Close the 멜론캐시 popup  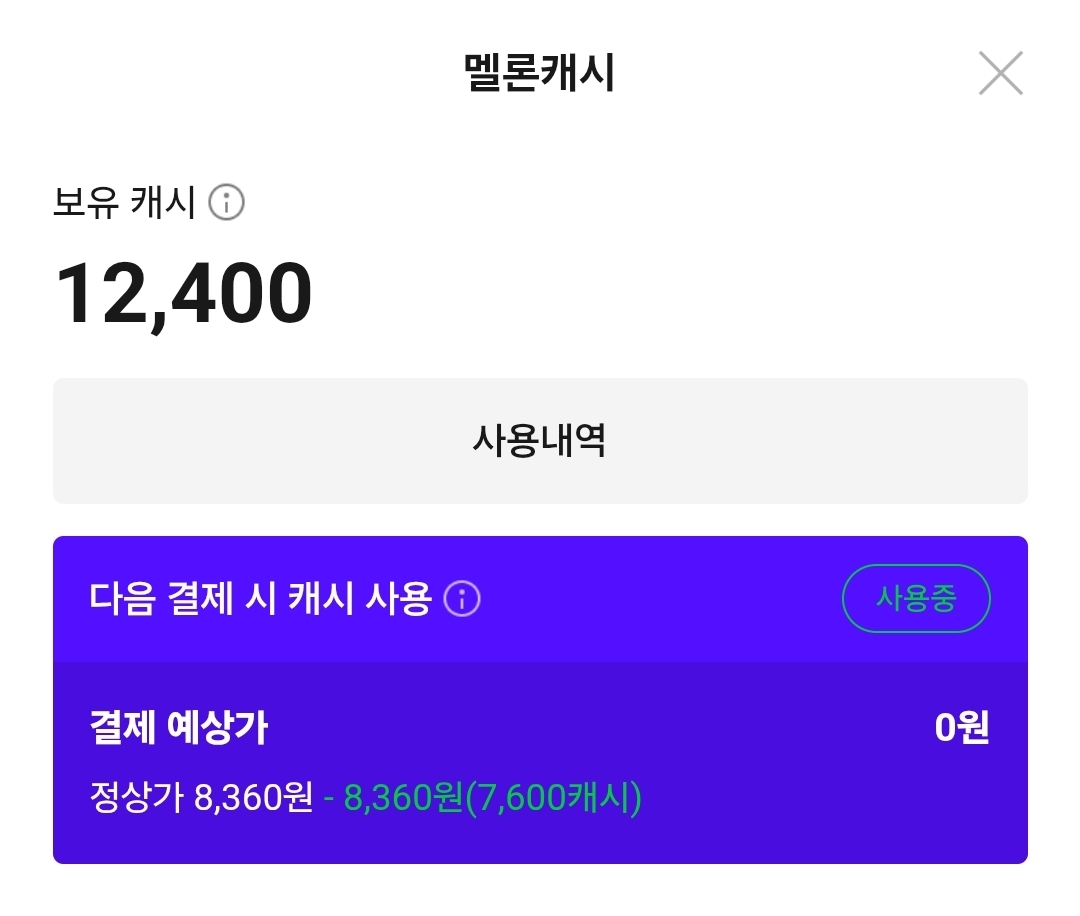[x=1000, y=73]
